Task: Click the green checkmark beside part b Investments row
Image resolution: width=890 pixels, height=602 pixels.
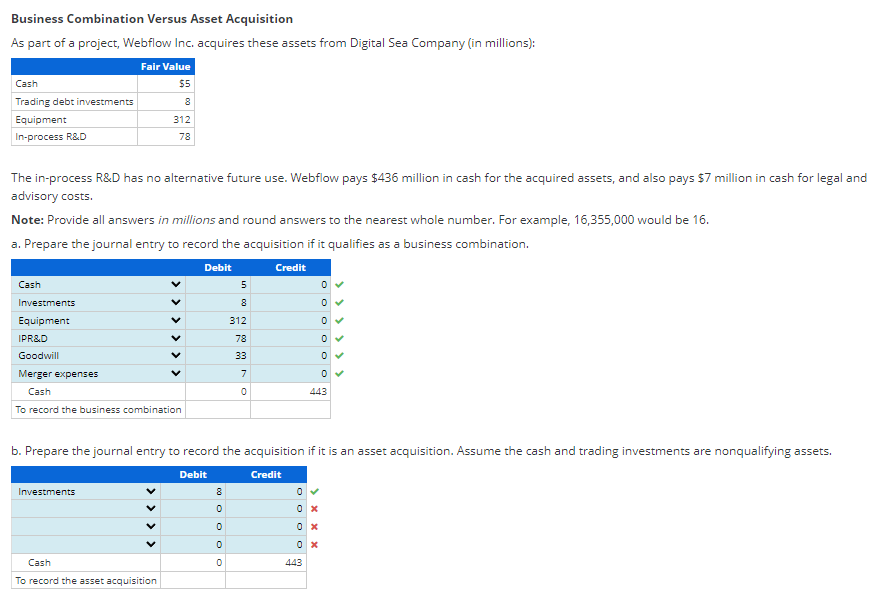Action: 315,491
